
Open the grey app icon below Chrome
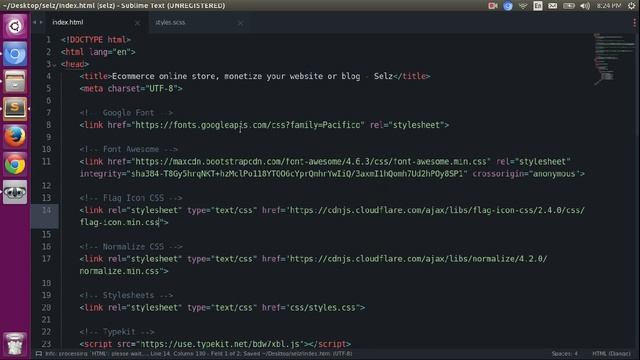(x=15, y=192)
